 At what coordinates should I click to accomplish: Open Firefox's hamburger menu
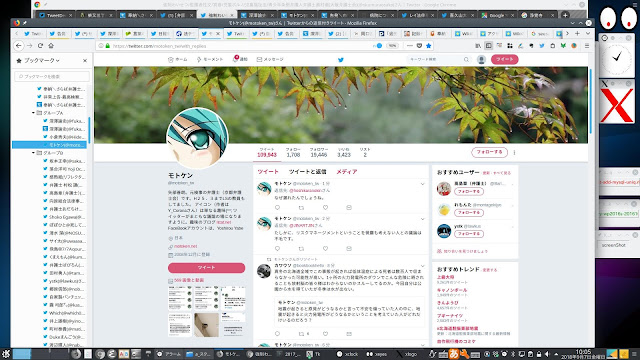587,46
